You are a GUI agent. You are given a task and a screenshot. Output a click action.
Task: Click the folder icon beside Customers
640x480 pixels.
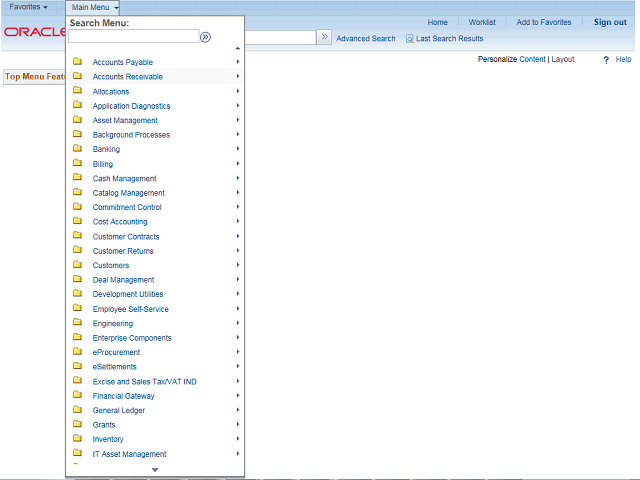[x=77, y=264]
